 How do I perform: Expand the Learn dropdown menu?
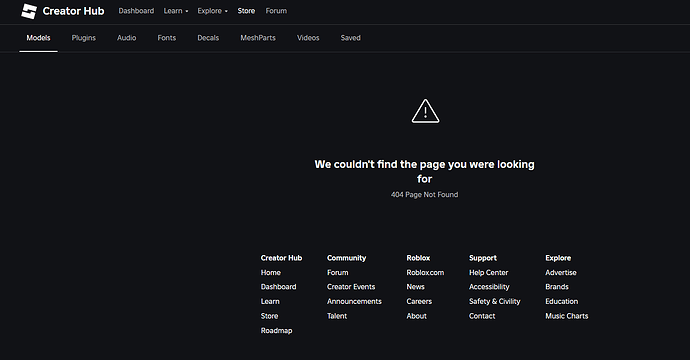176,11
